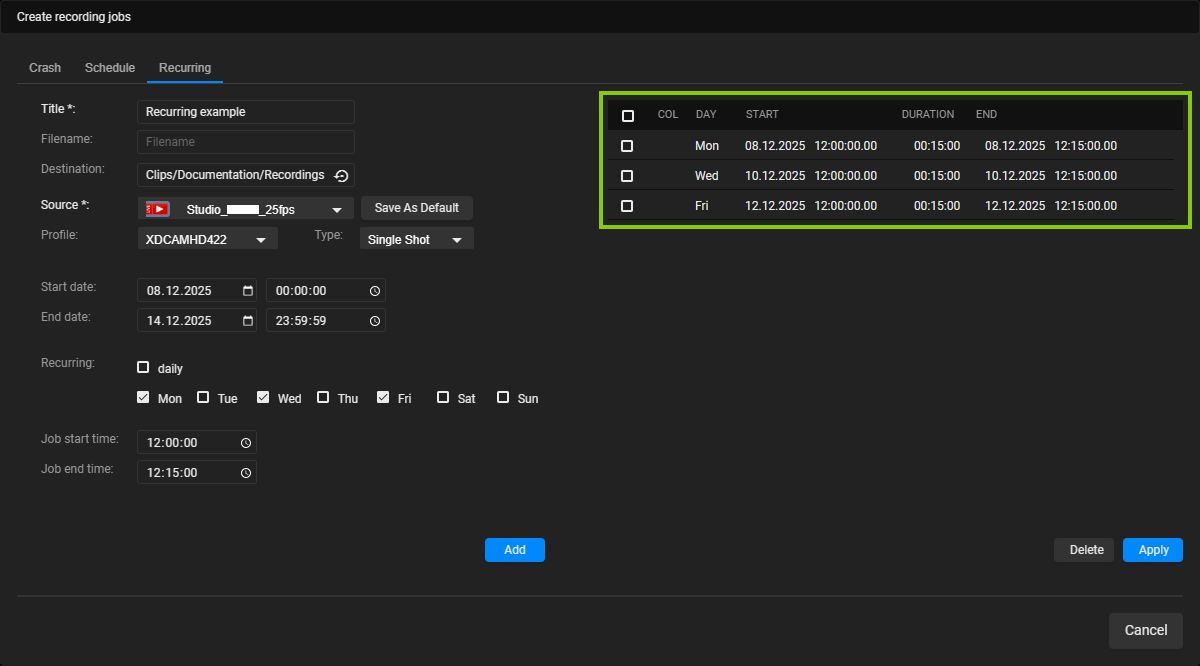Switch to the Crash tab
1200x666 pixels.
pos(45,67)
